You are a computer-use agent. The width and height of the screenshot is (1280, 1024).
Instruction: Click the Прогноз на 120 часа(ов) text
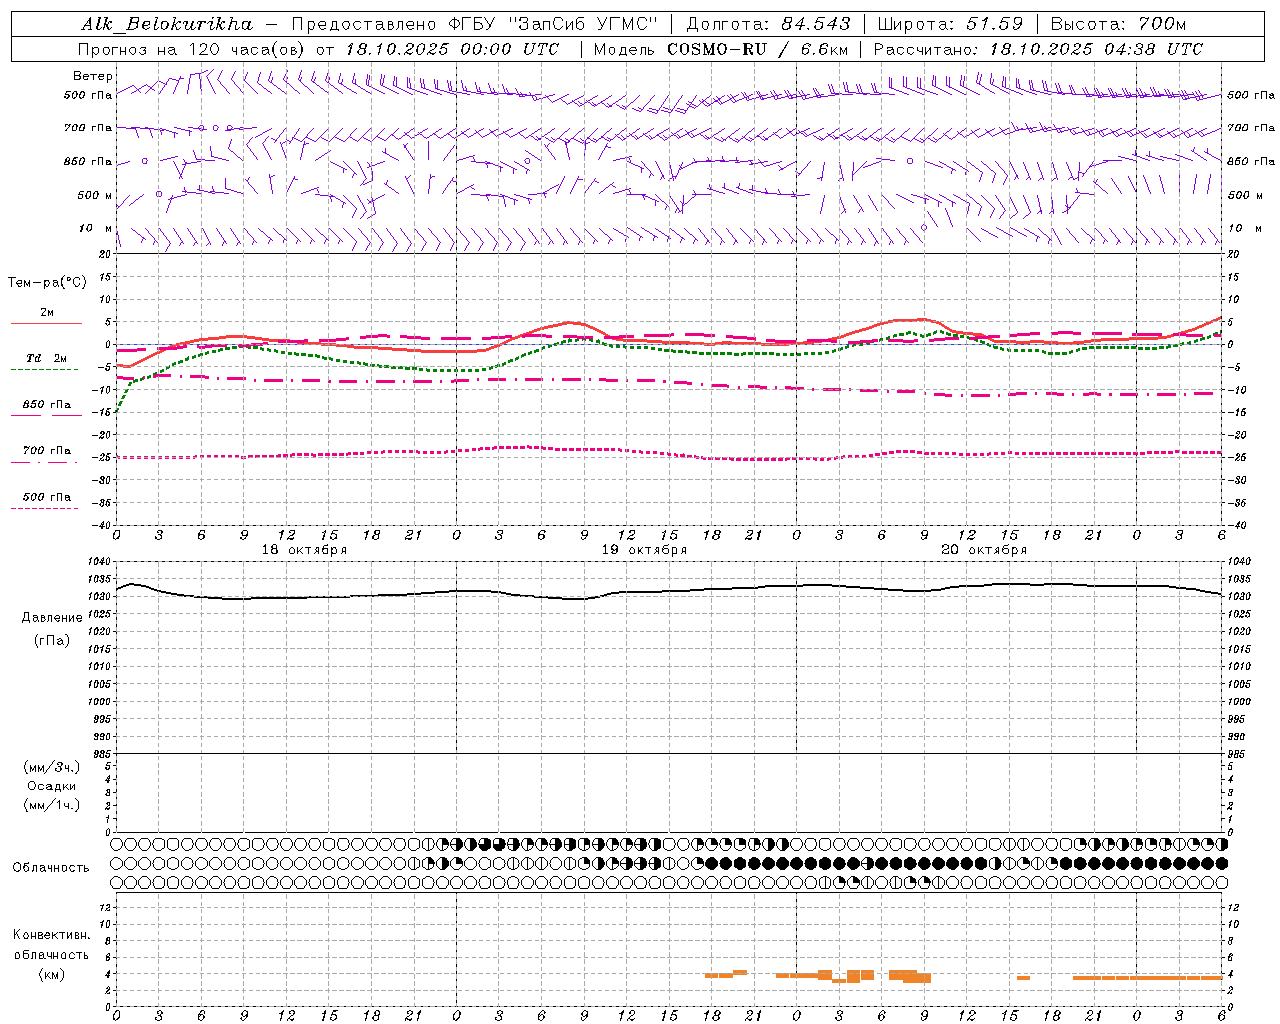[193, 49]
